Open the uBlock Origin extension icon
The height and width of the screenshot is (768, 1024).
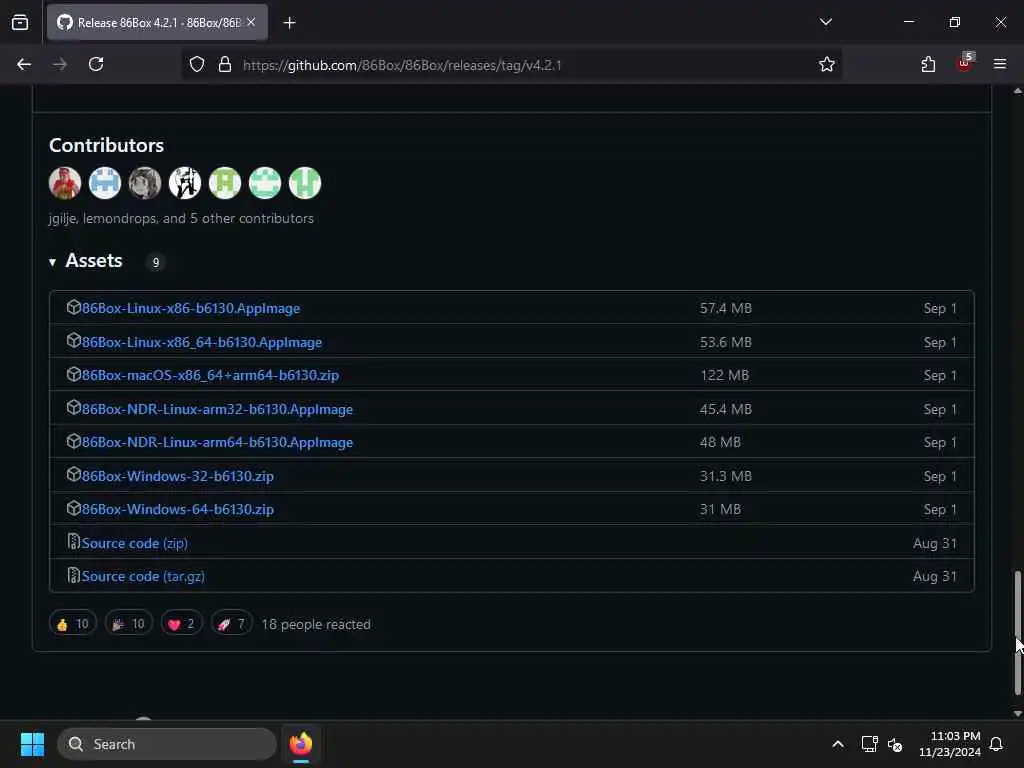click(965, 63)
